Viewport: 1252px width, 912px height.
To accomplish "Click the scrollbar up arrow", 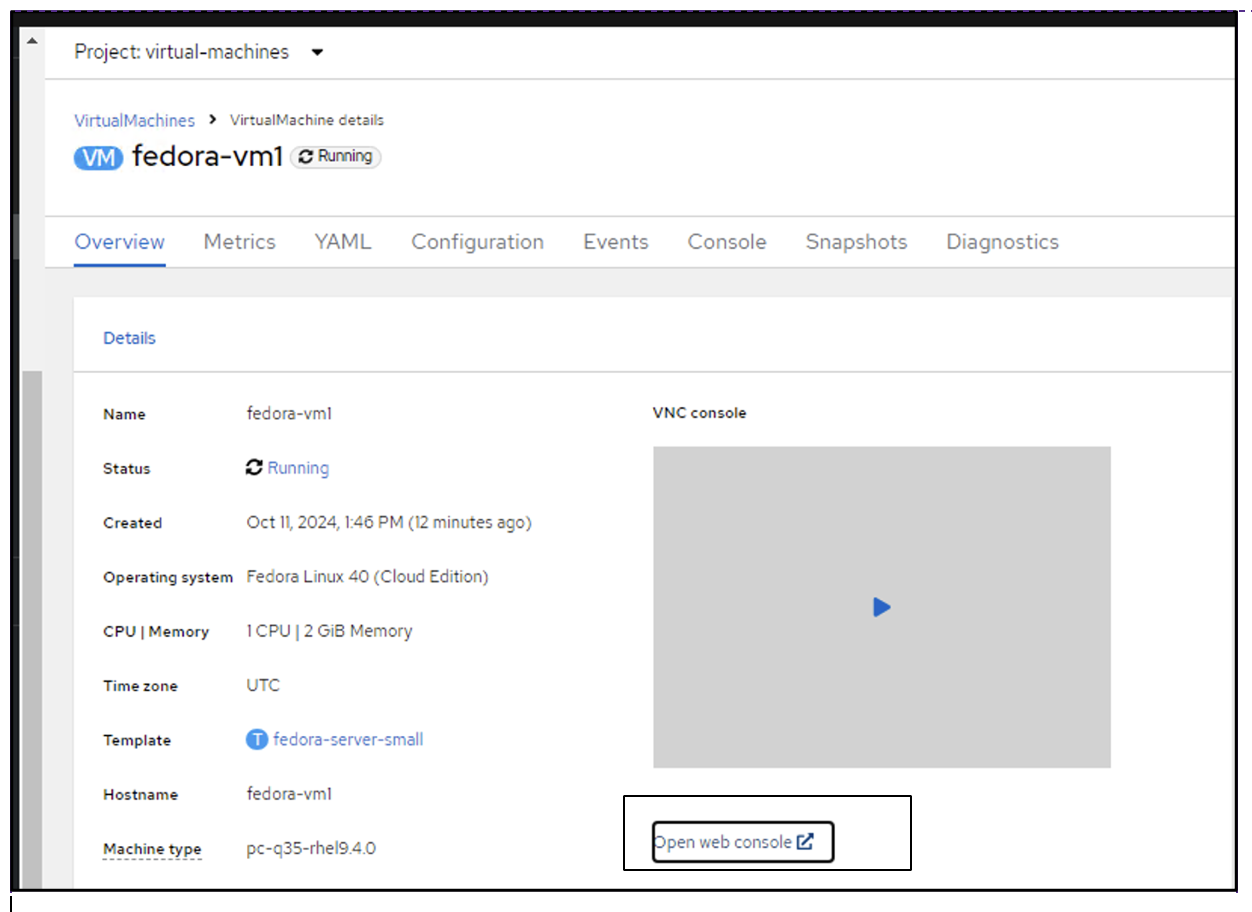I will [33, 39].
